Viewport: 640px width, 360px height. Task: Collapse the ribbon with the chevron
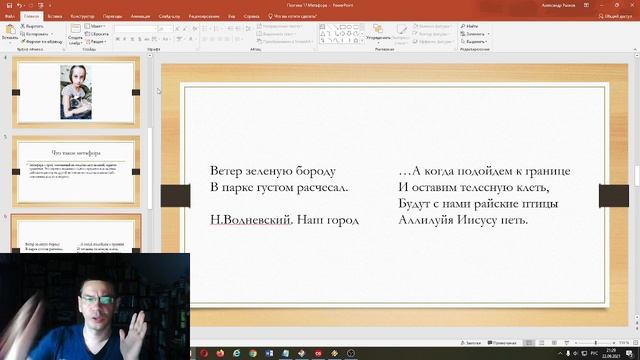(635, 49)
